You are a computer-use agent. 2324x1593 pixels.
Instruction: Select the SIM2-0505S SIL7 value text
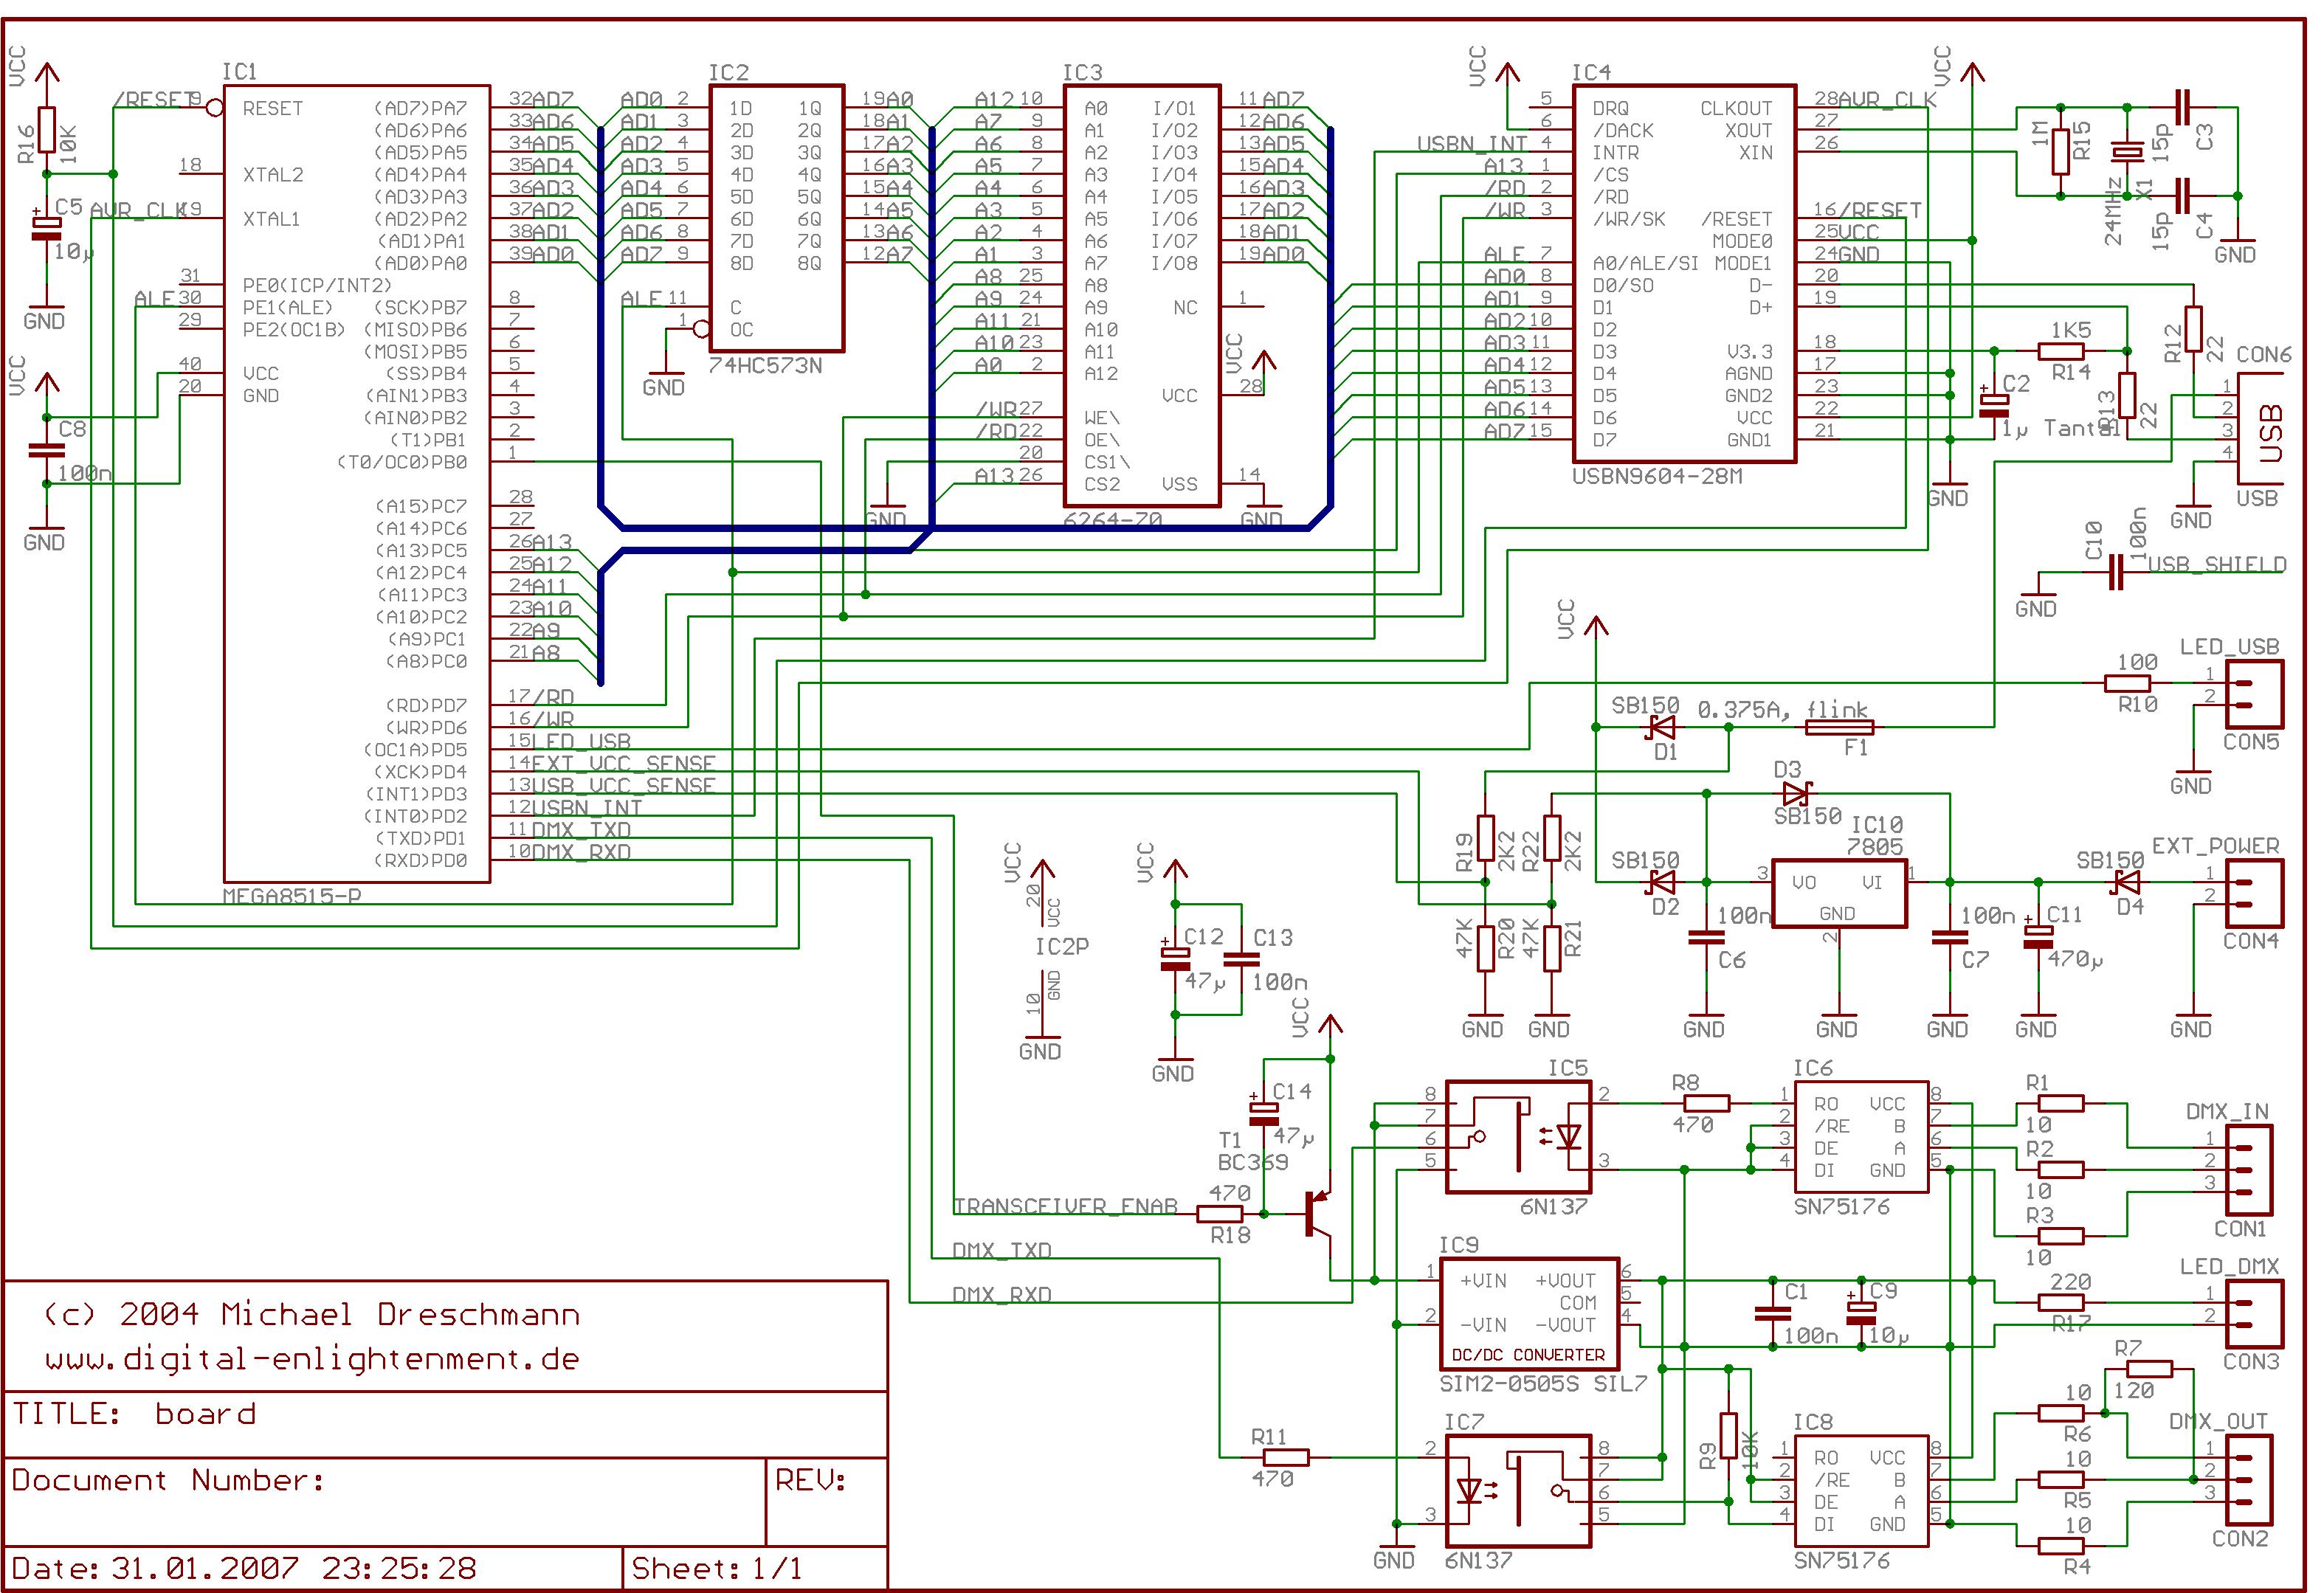tap(1543, 1384)
